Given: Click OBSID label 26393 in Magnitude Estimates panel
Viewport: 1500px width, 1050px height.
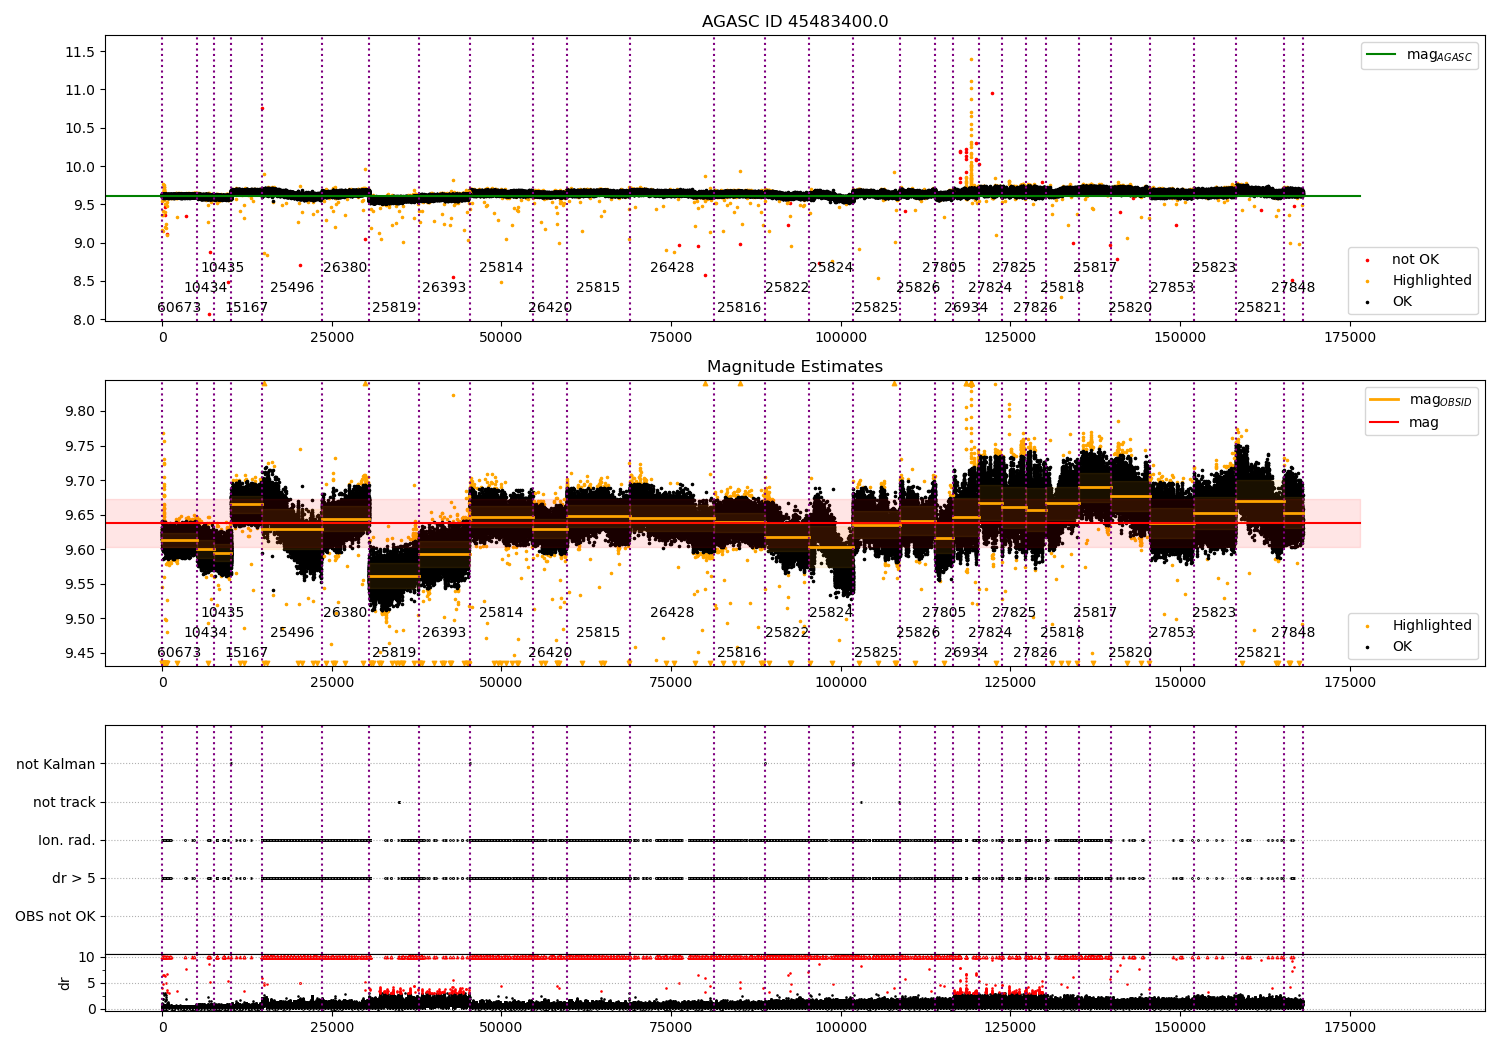Looking at the screenshot, I should [x=444, y=633].
